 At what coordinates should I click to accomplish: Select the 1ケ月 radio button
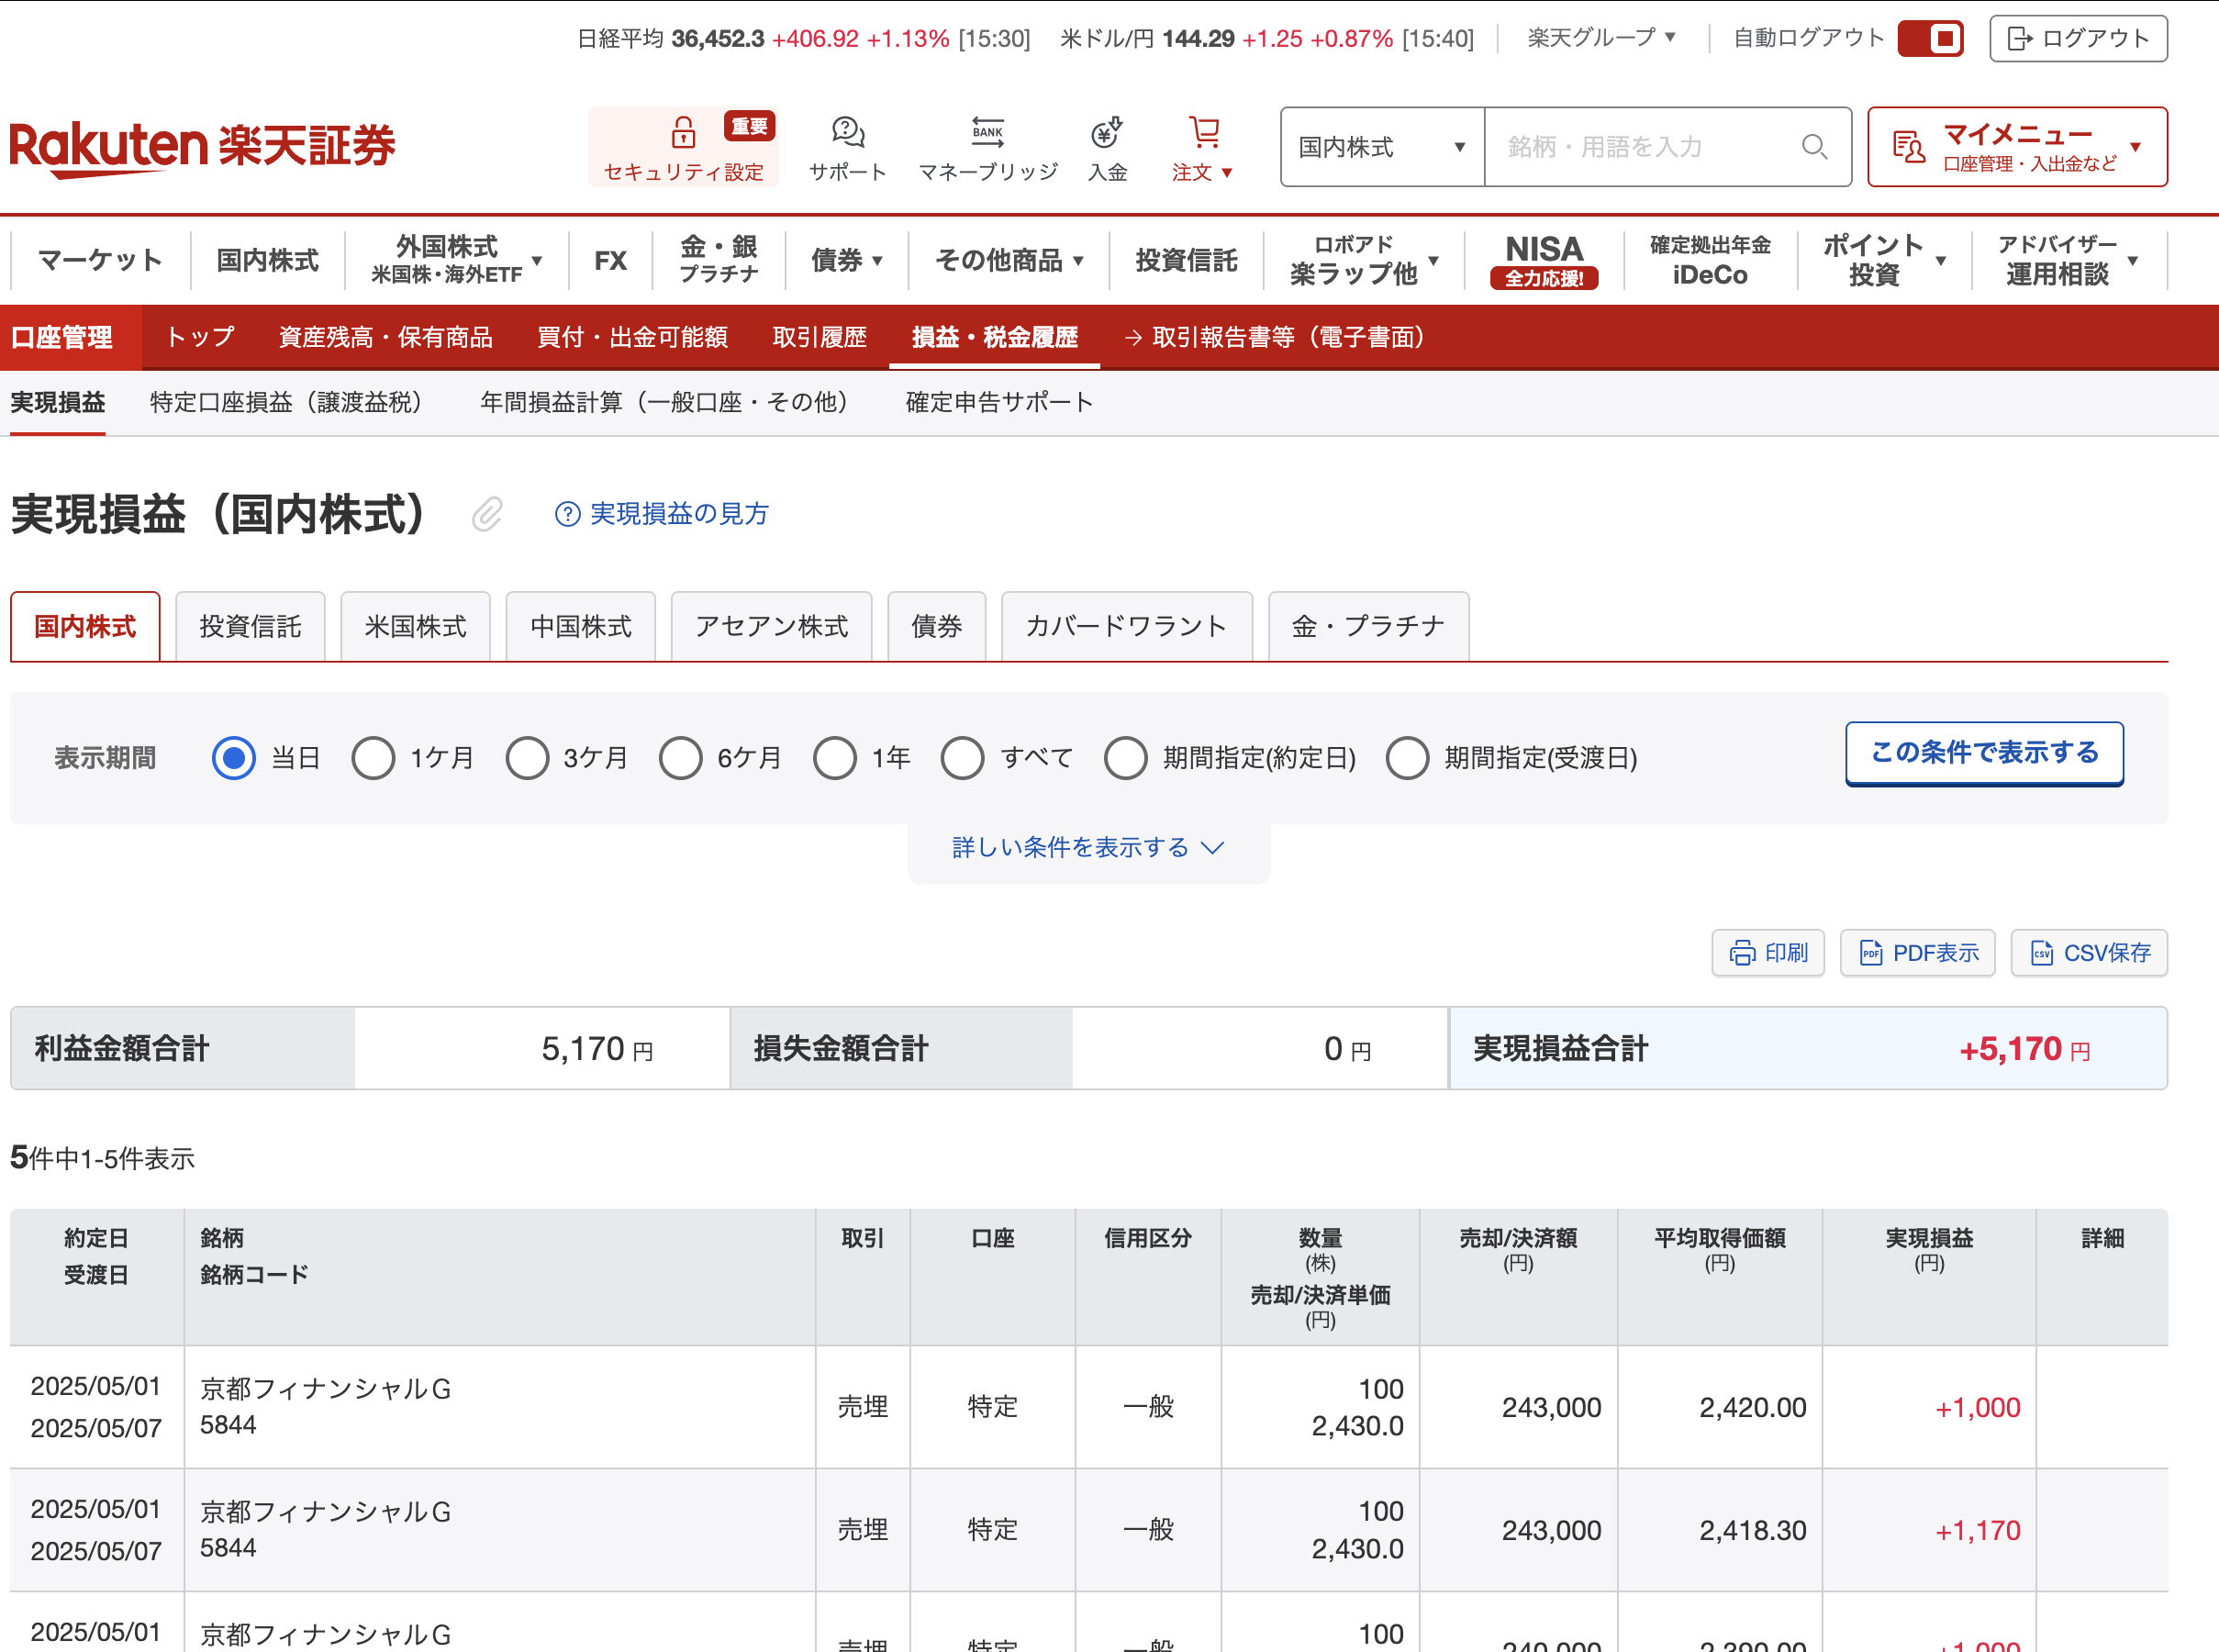[373, 758]
